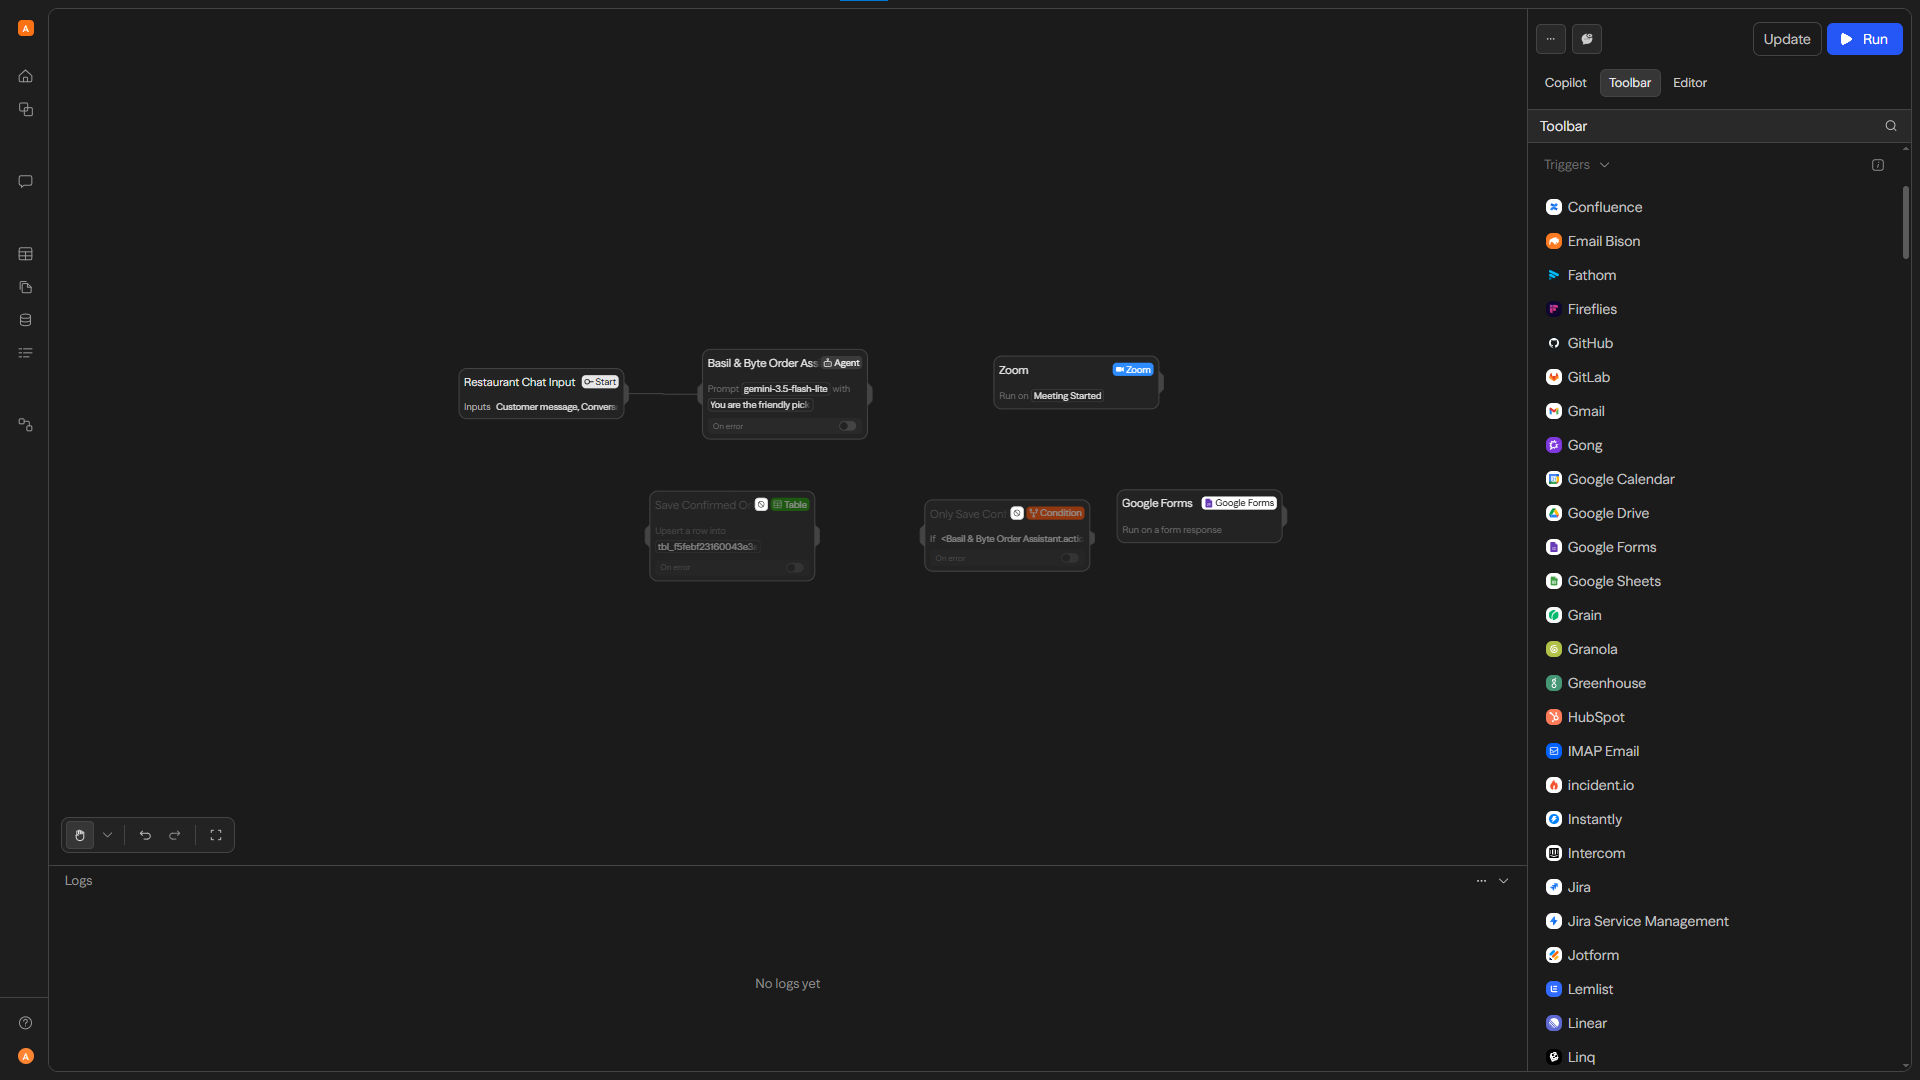Add the Gmail trigger
The image size is (1920, 1080).
[x=1586, y=411]
